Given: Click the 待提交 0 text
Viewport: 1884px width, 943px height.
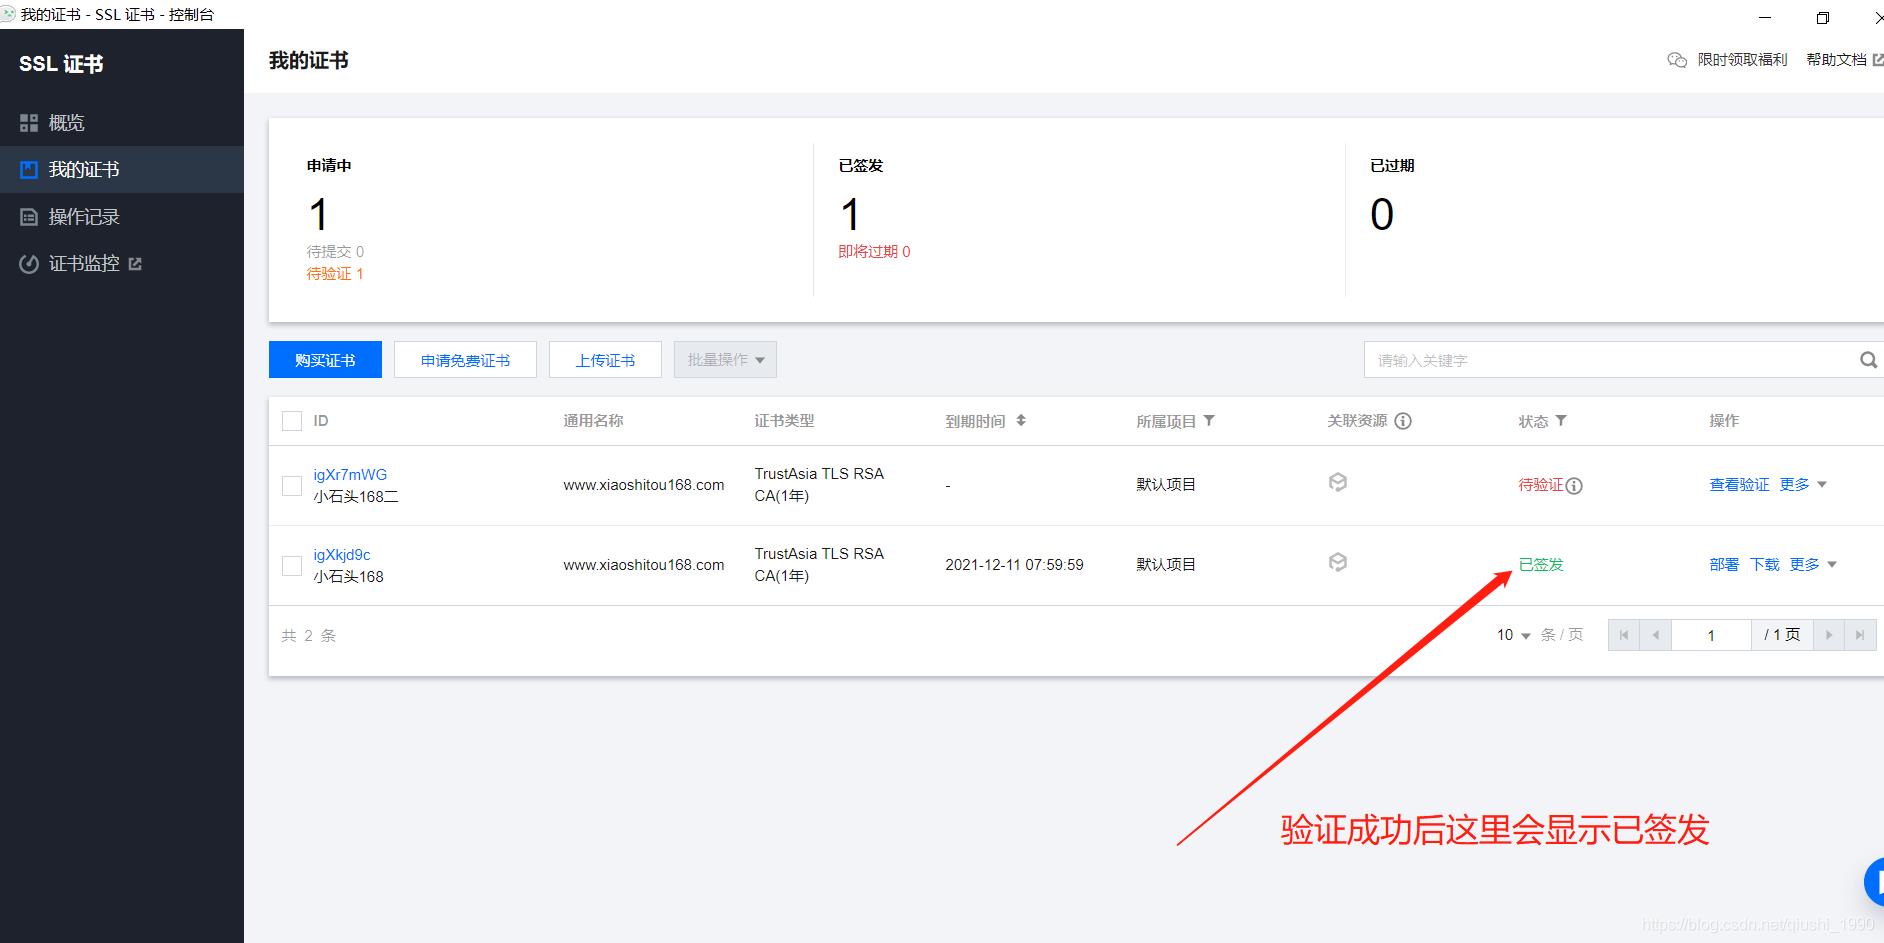Looking at the screenshot, I should coord(335,252).
